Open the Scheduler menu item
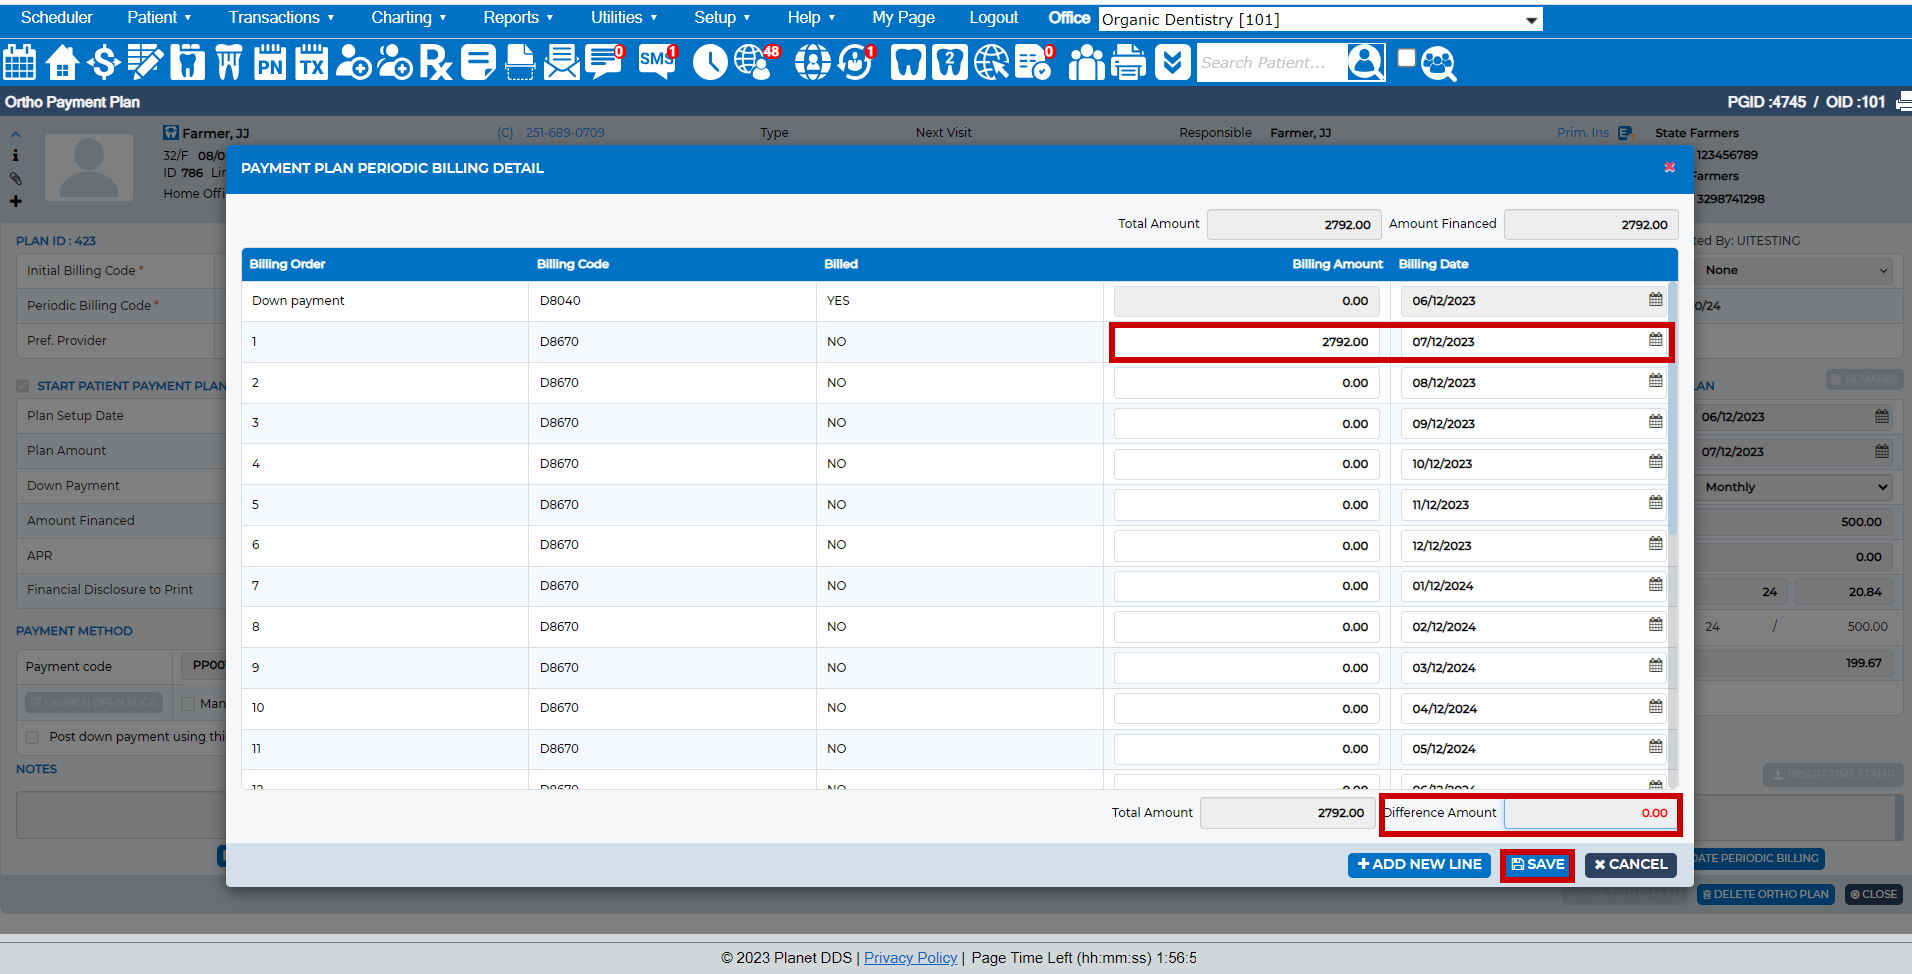 click(56, 17)
